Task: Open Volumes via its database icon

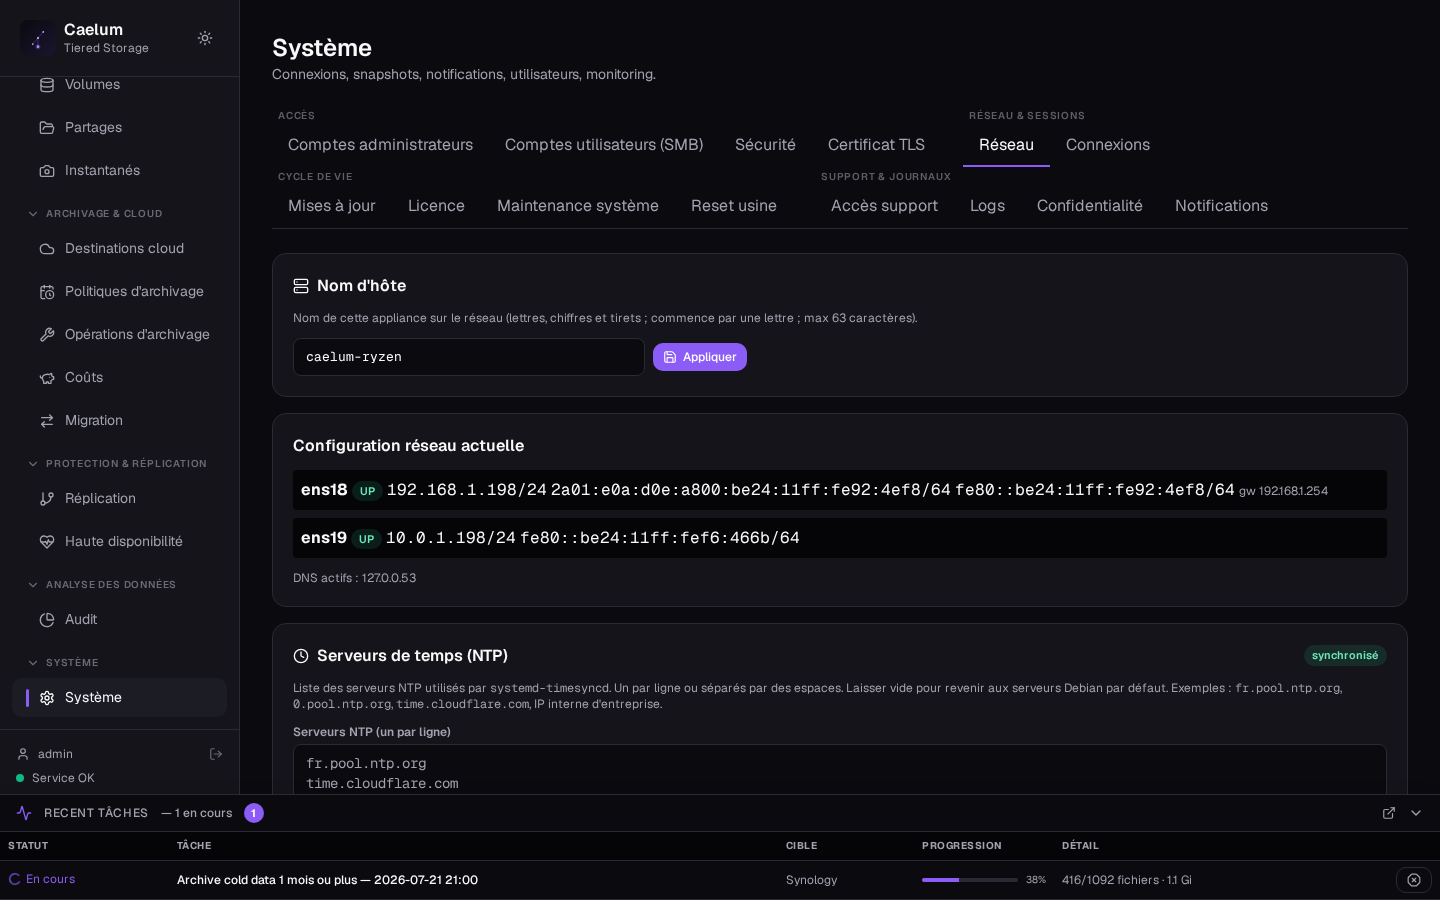Action: [47, 85]
